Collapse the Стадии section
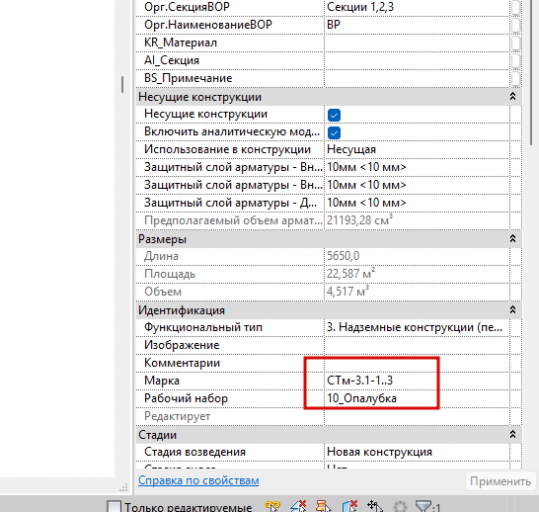Screen dimensions: 539x512 (513, 435)
